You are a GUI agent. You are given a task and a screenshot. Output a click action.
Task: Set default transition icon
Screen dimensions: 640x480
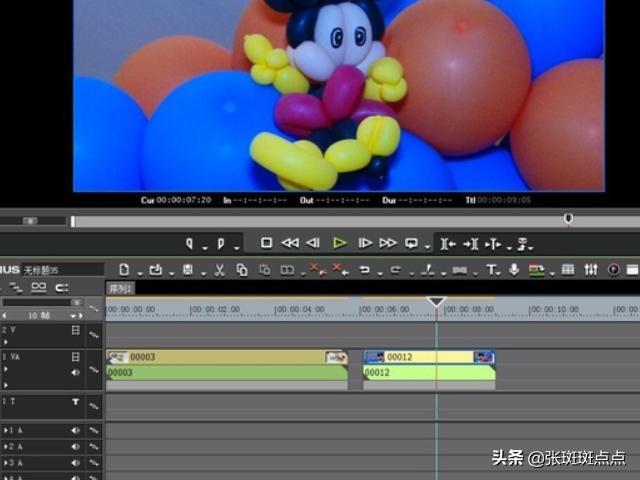point(460,270)
